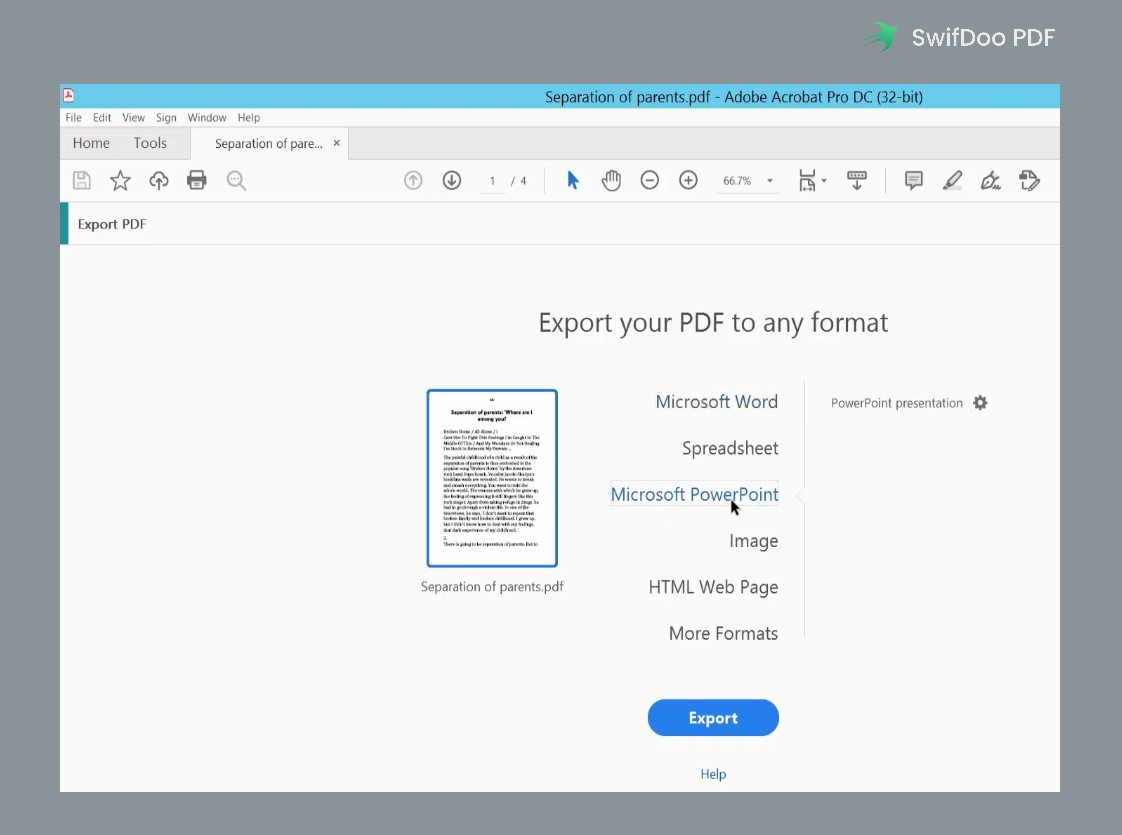The height and width of the screenshot is (835, 1122).
Task: Open the sign document pen icon
Action: click(991, 180)
